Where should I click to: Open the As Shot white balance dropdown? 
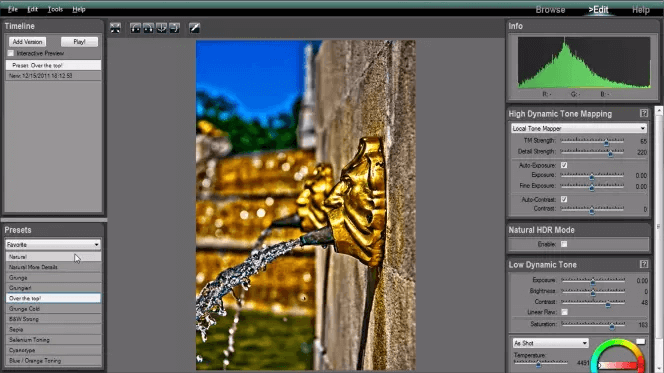point(550,343)
